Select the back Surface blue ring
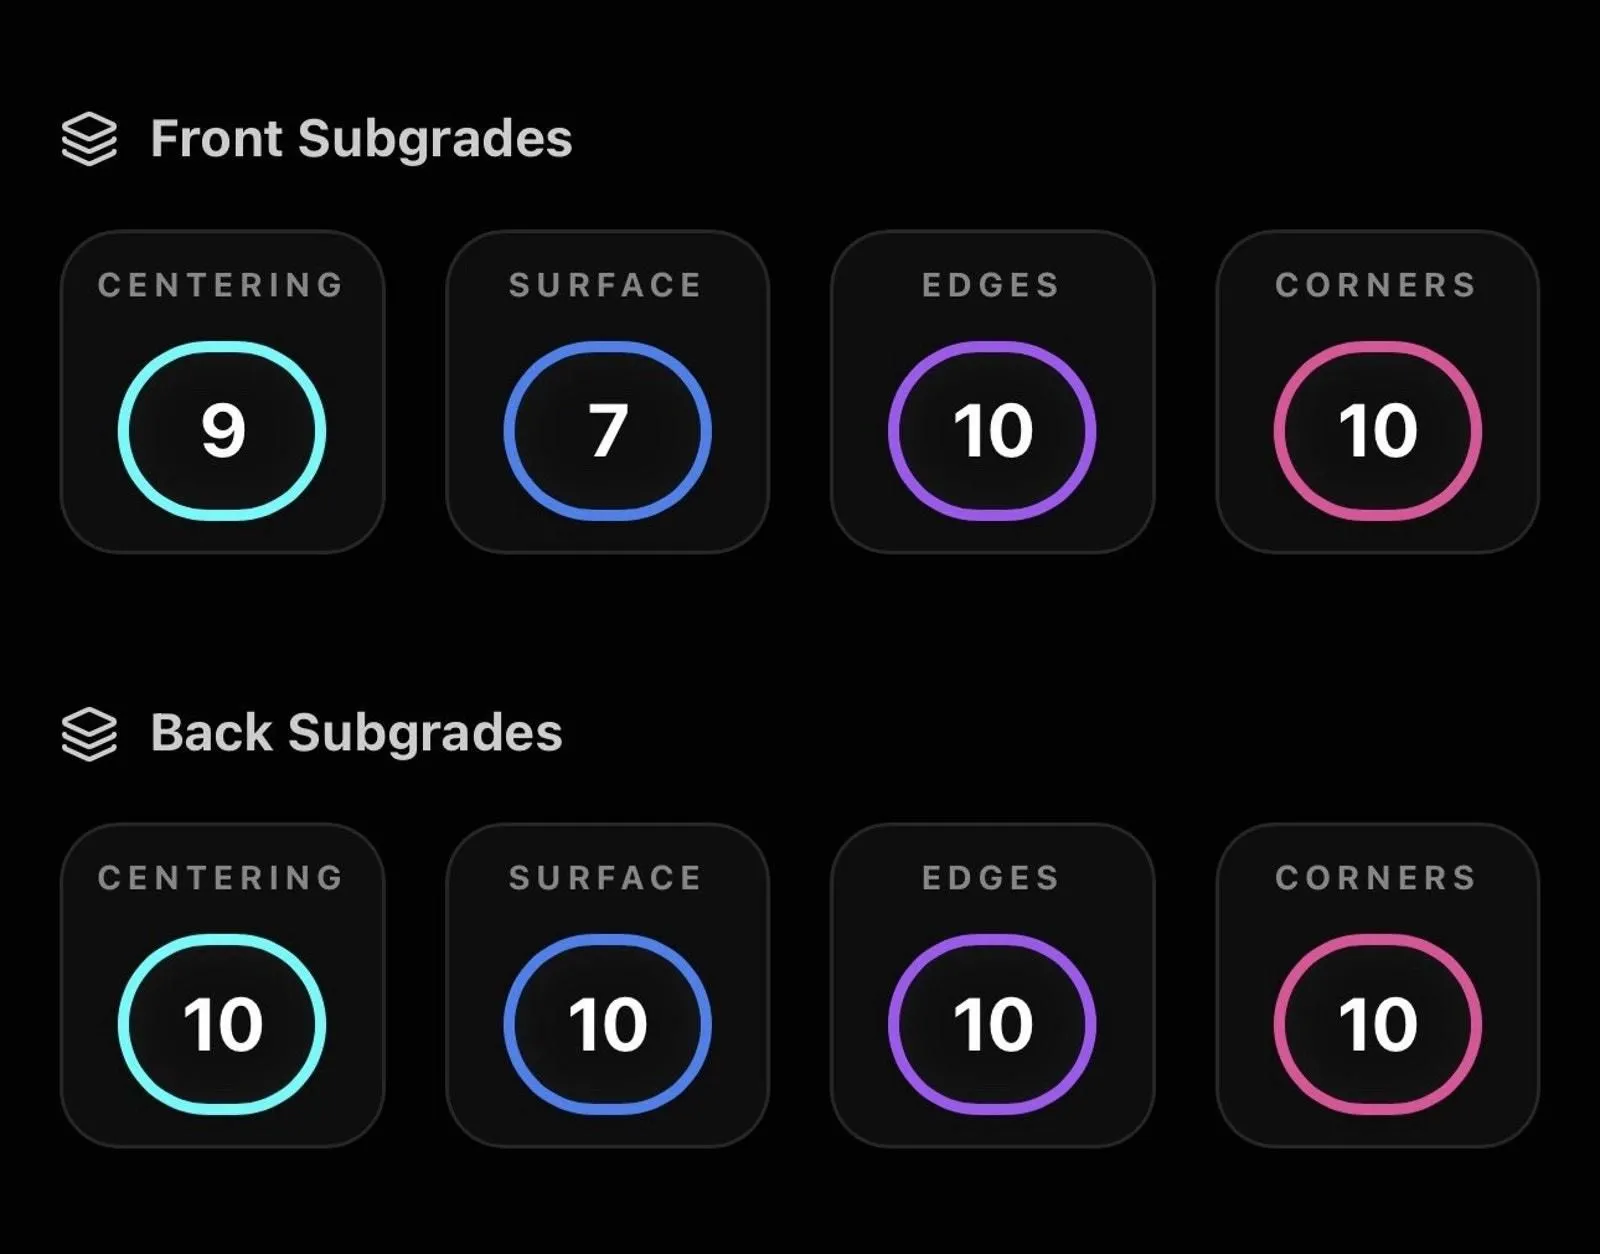 point(607,1024)
